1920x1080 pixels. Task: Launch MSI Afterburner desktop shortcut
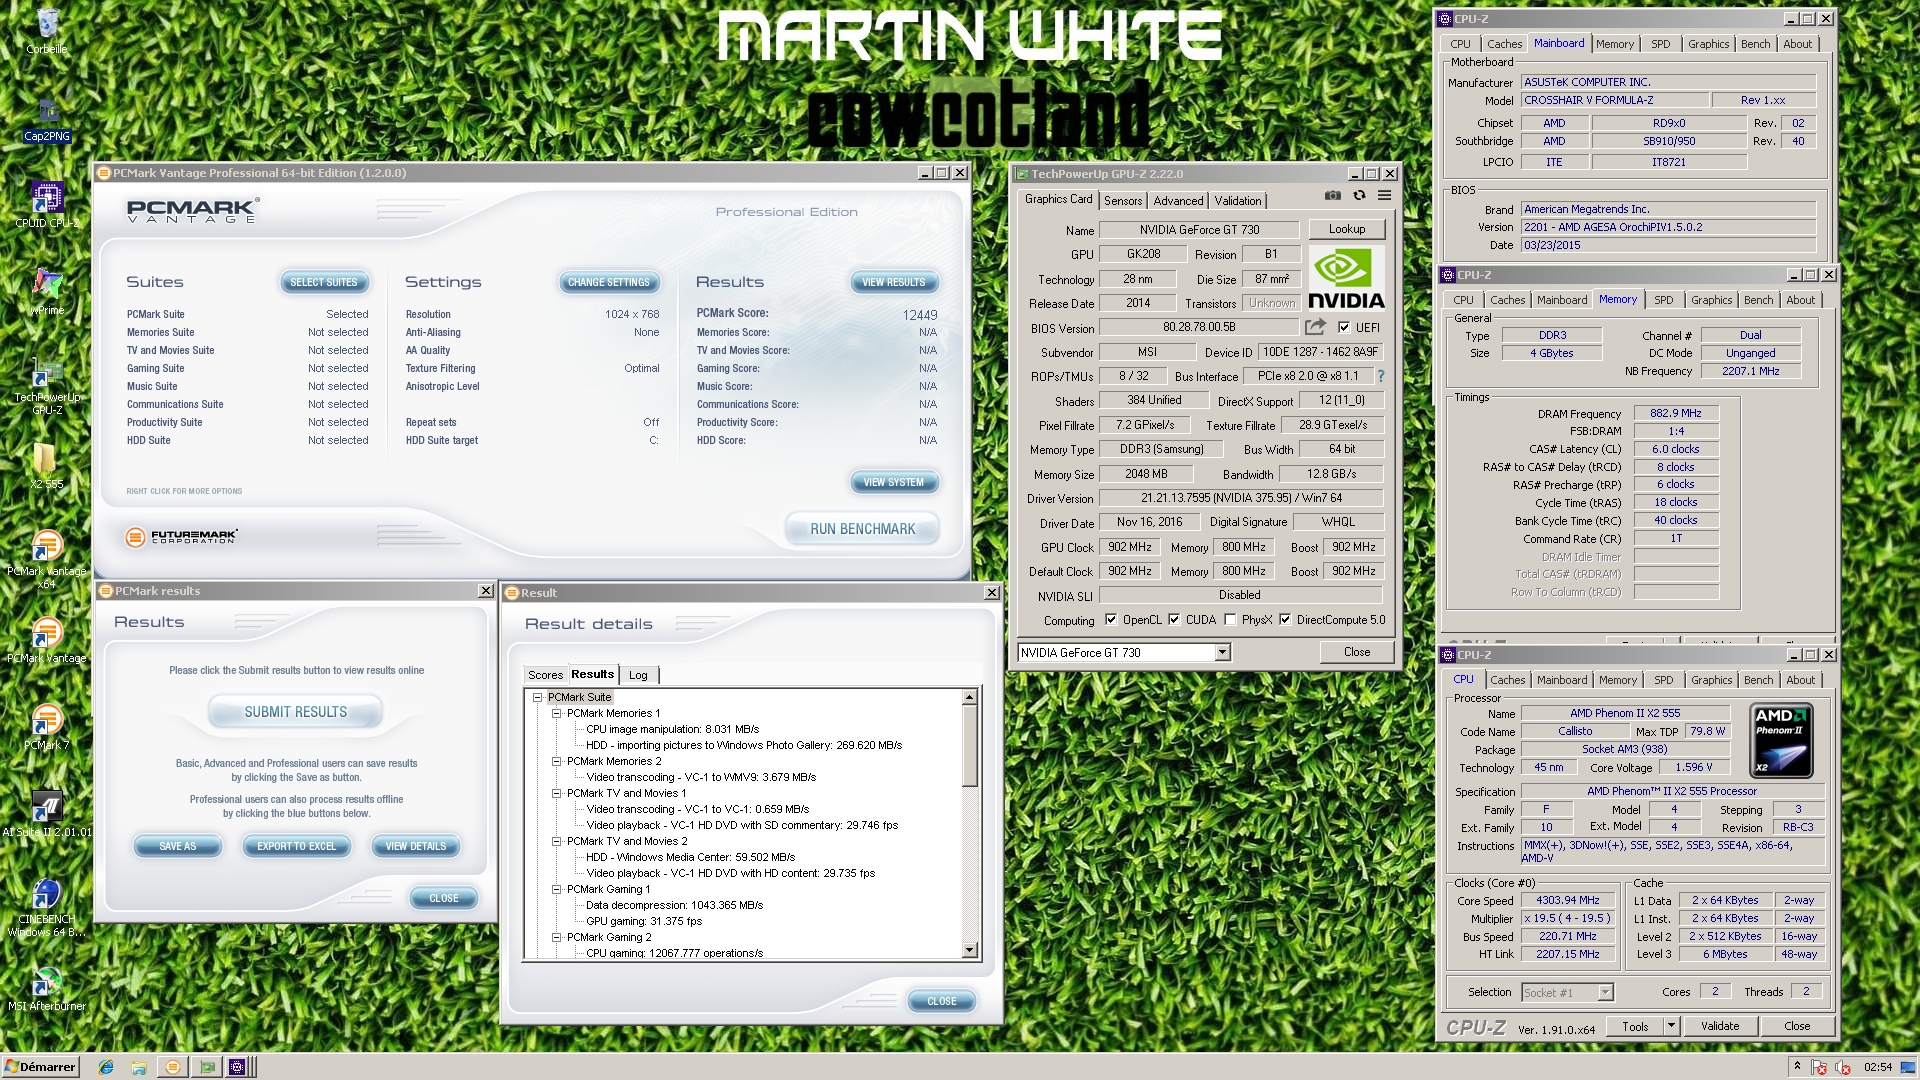46,989
